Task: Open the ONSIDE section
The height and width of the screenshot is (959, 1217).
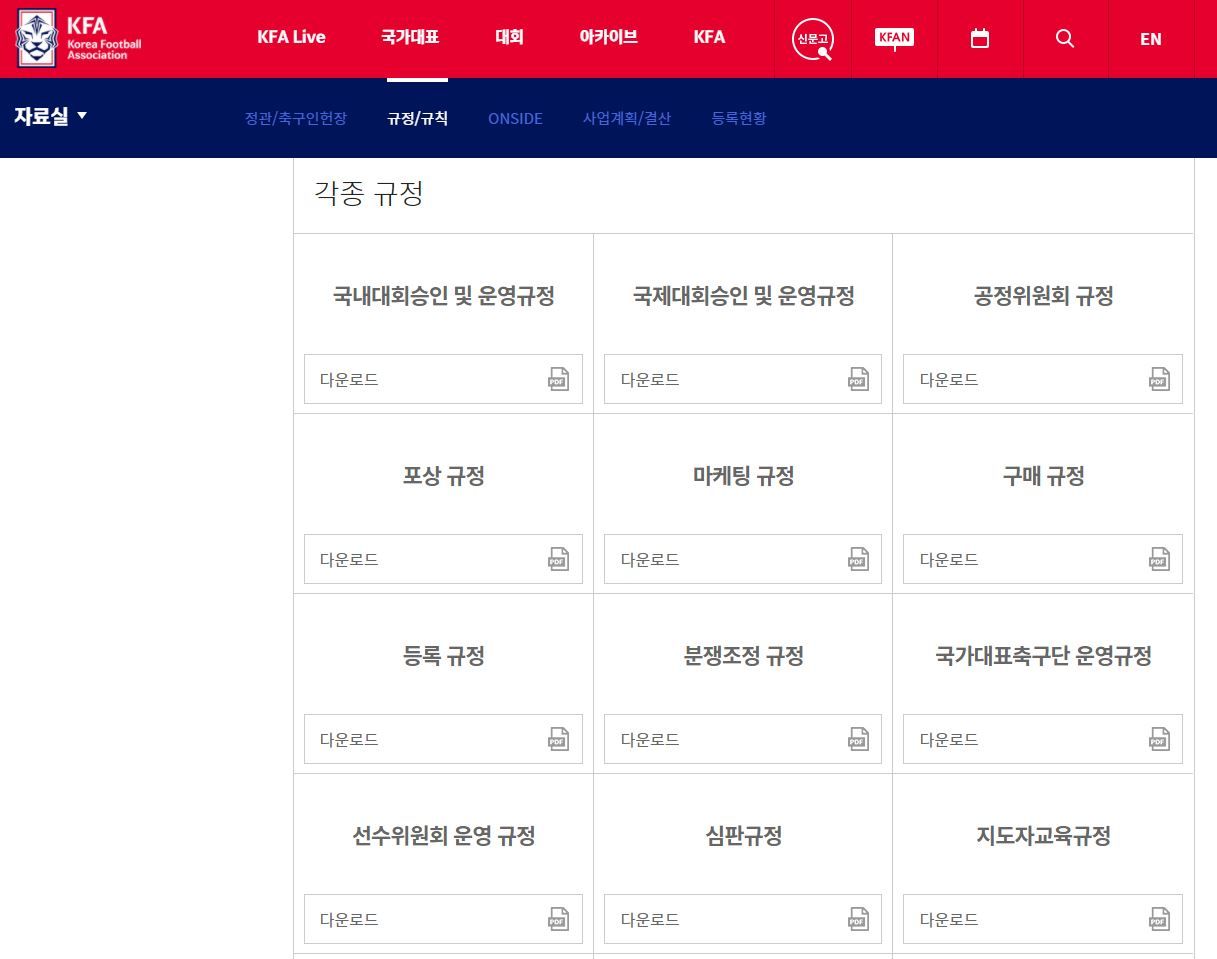Action: click(x=515, y=118)
